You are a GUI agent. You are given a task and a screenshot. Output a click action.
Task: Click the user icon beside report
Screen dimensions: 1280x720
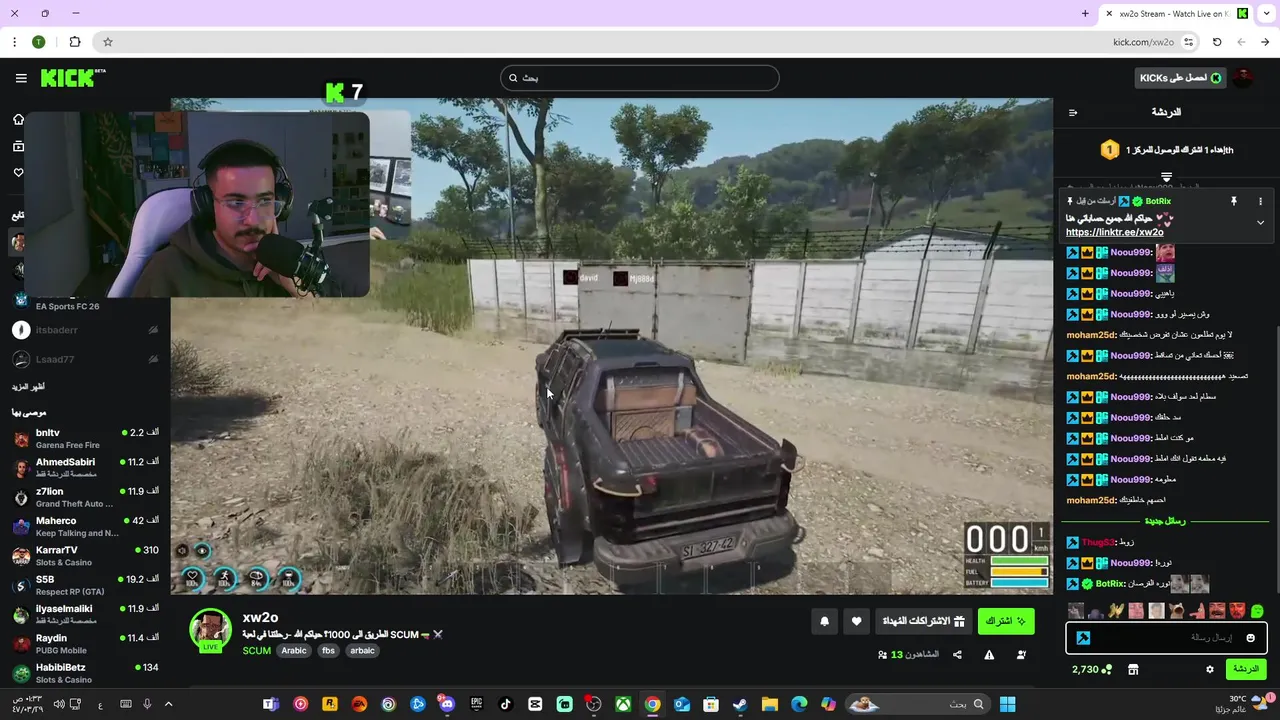point(1021,655)
